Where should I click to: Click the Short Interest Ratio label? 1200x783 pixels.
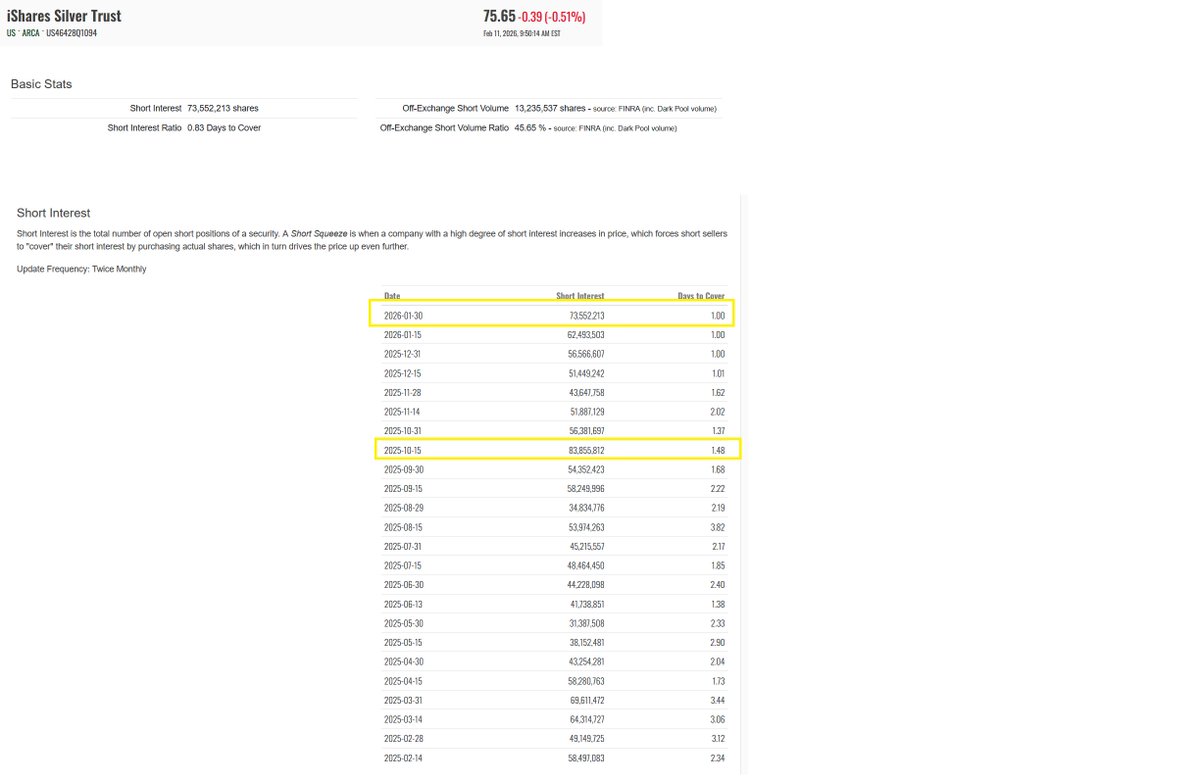point(145,128)
